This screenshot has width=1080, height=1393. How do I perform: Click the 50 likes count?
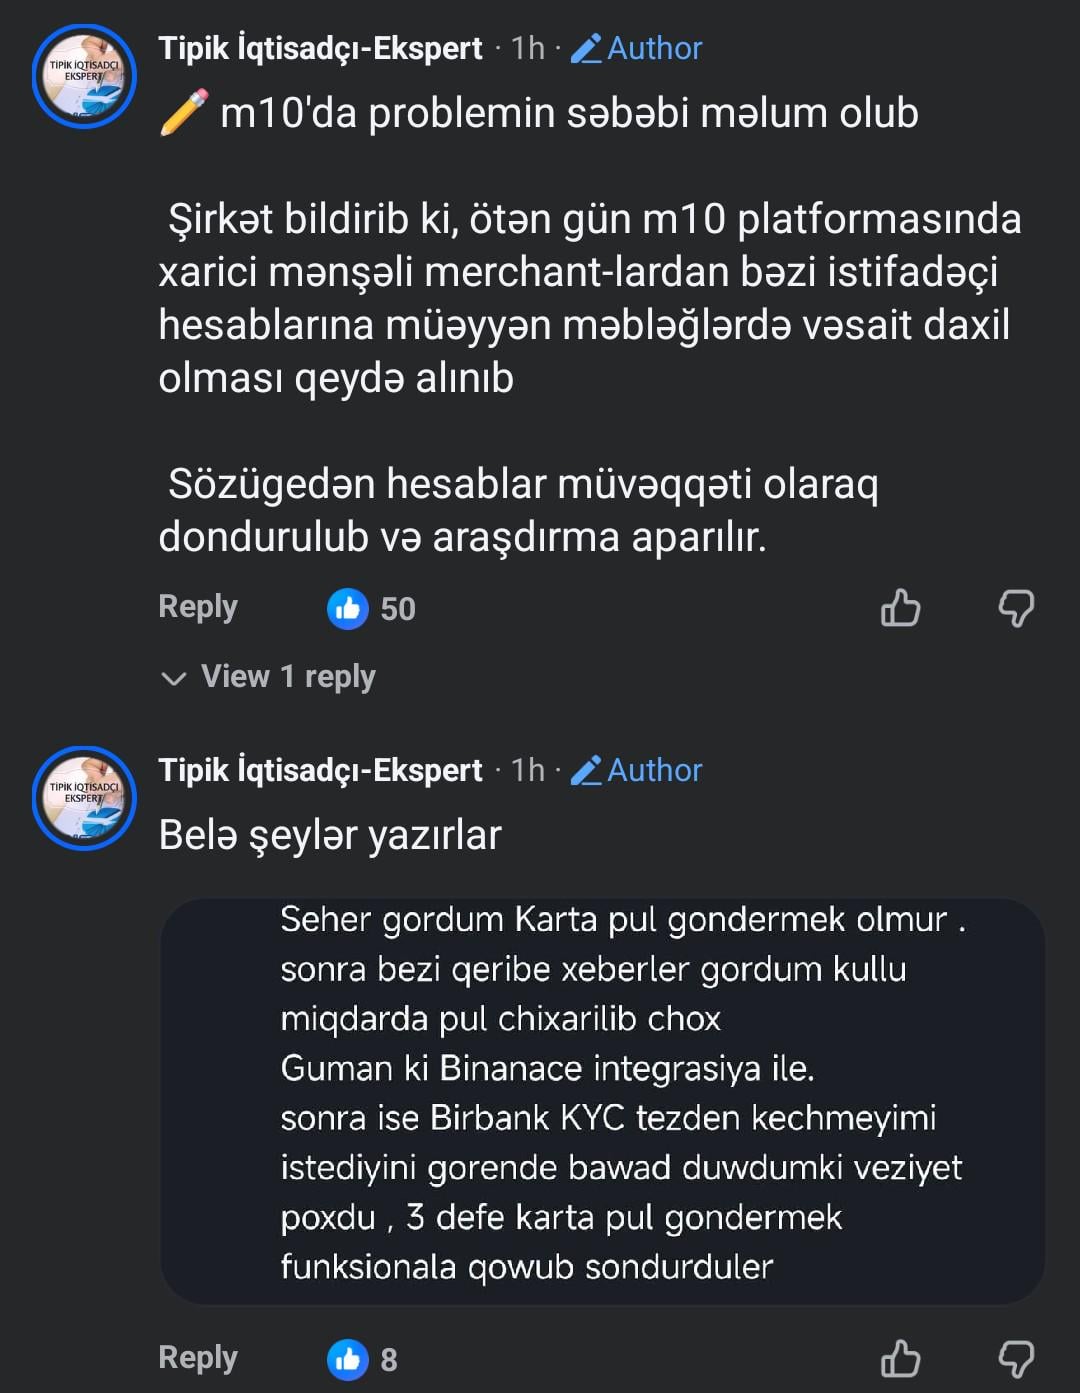coord(398,609)
